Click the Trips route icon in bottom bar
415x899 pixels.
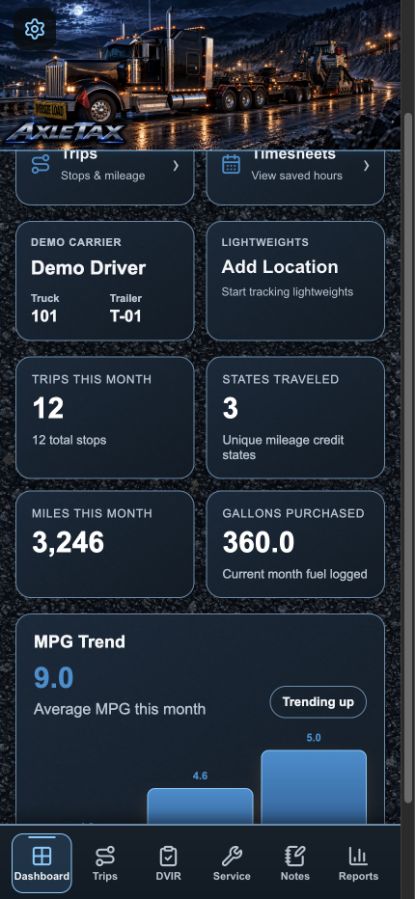pos(105,856)
